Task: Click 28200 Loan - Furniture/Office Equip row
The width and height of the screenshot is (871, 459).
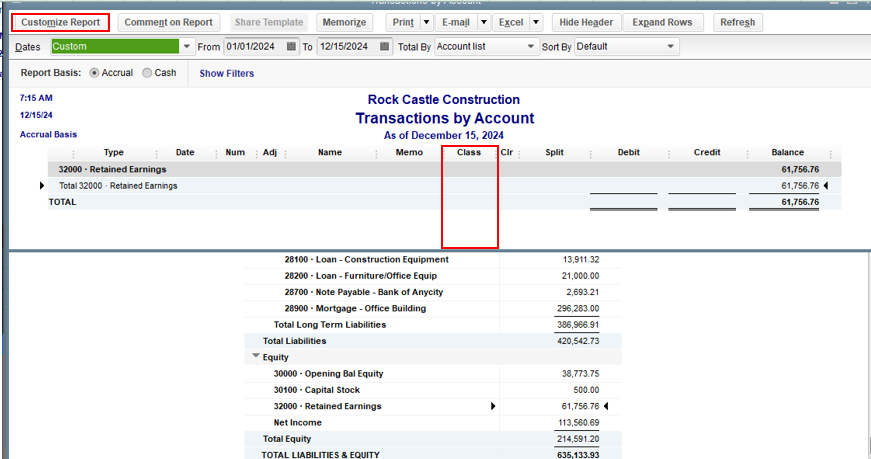Action: (433, 276)
